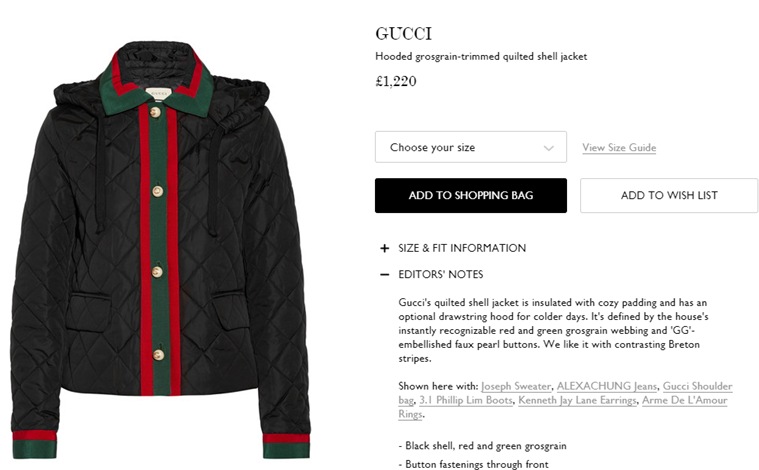Open the Choose your size dropdown

click(x=471, y=147)
